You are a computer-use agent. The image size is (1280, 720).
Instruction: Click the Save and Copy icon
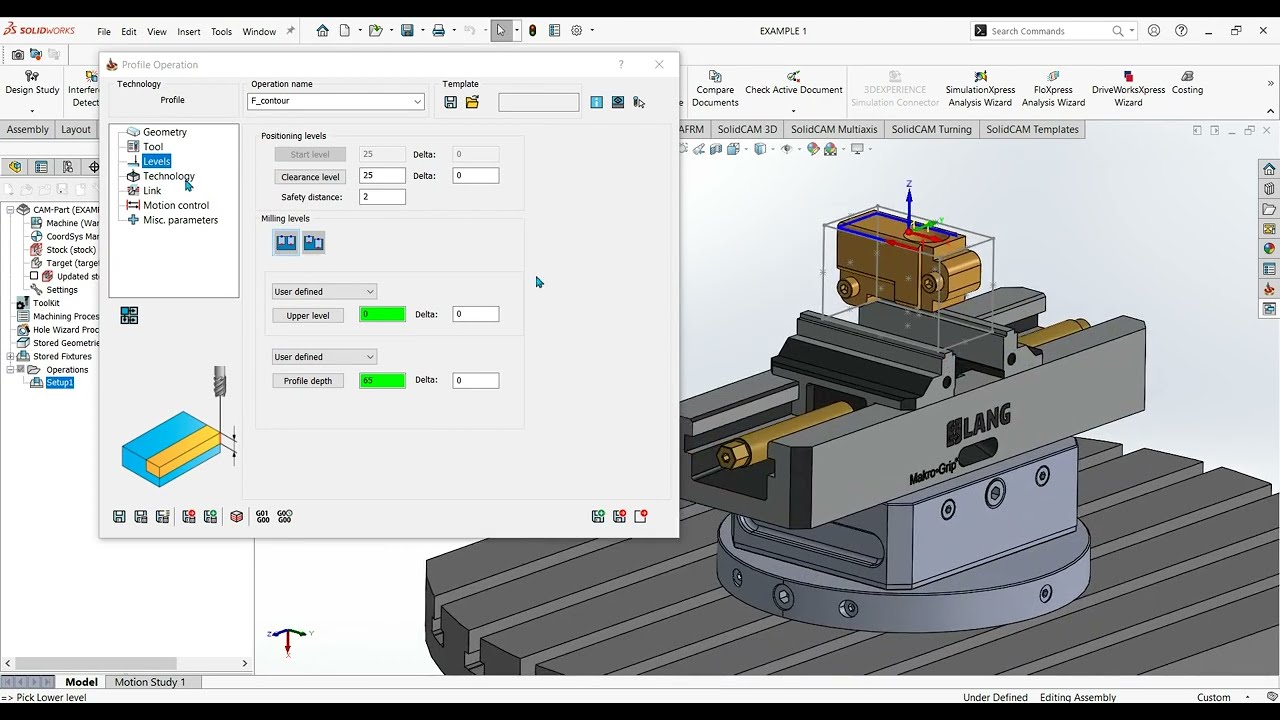(141, 516)
